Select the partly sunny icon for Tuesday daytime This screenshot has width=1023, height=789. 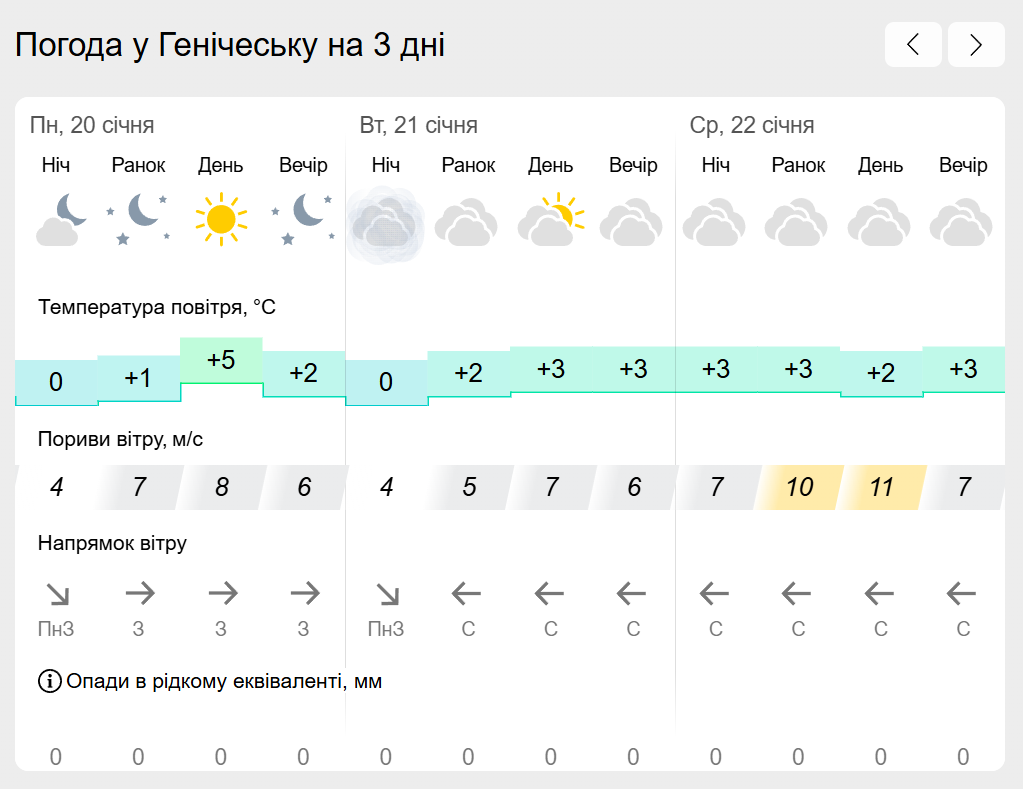point(551,220)
